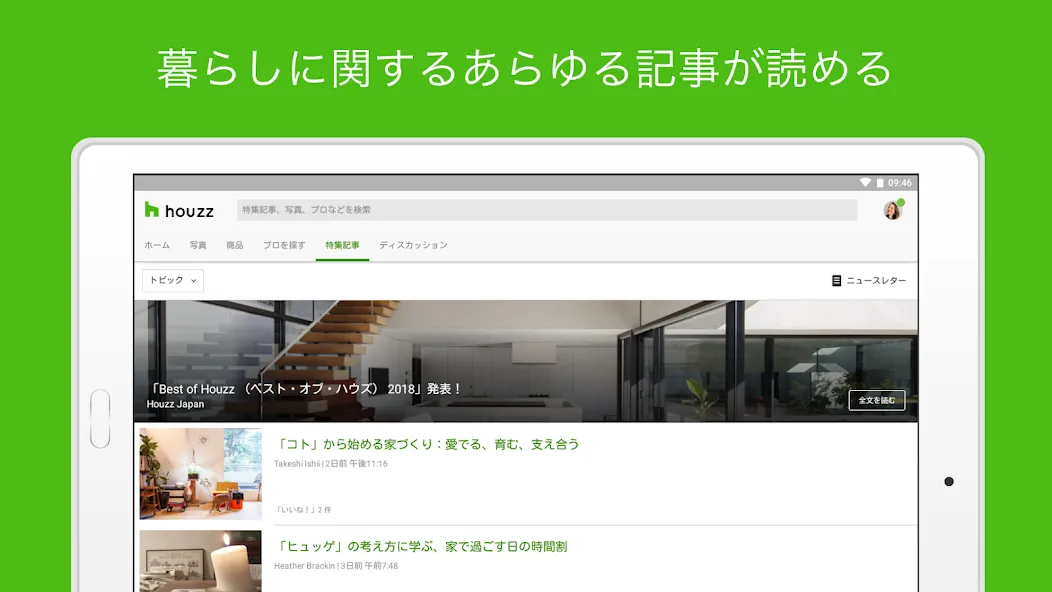Click the houzz wordmark text

click(x=189, y=211)
